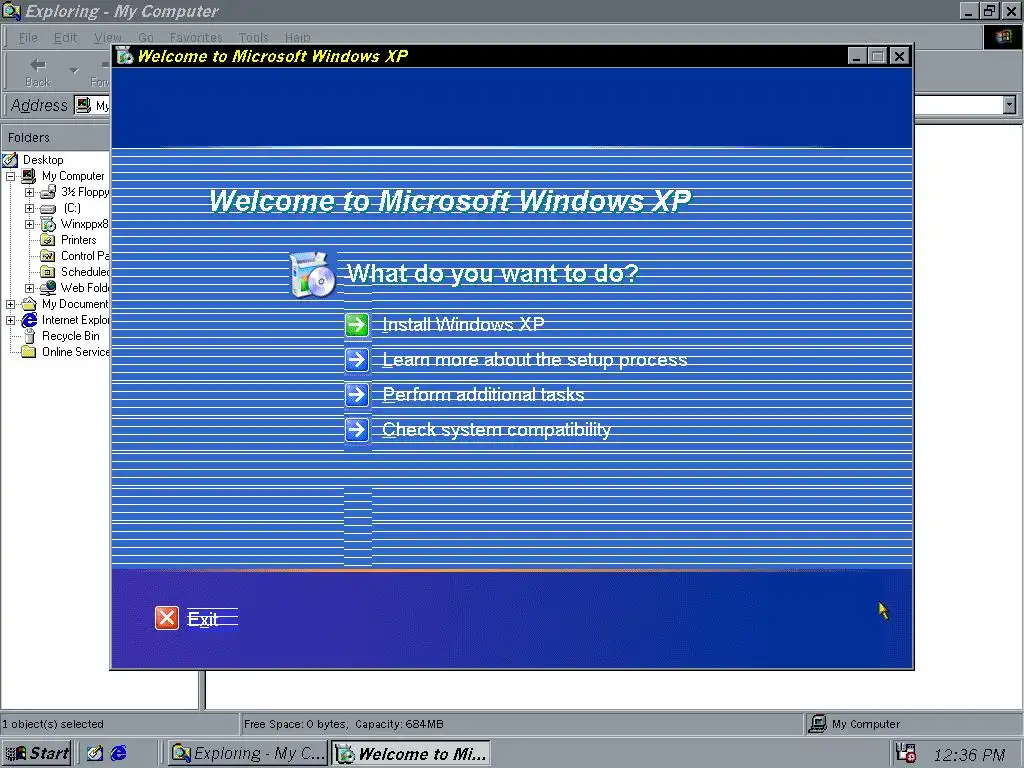Click the green arrow beside Install Windows XP
This screenshot has width=1024, height=768.
357,325
